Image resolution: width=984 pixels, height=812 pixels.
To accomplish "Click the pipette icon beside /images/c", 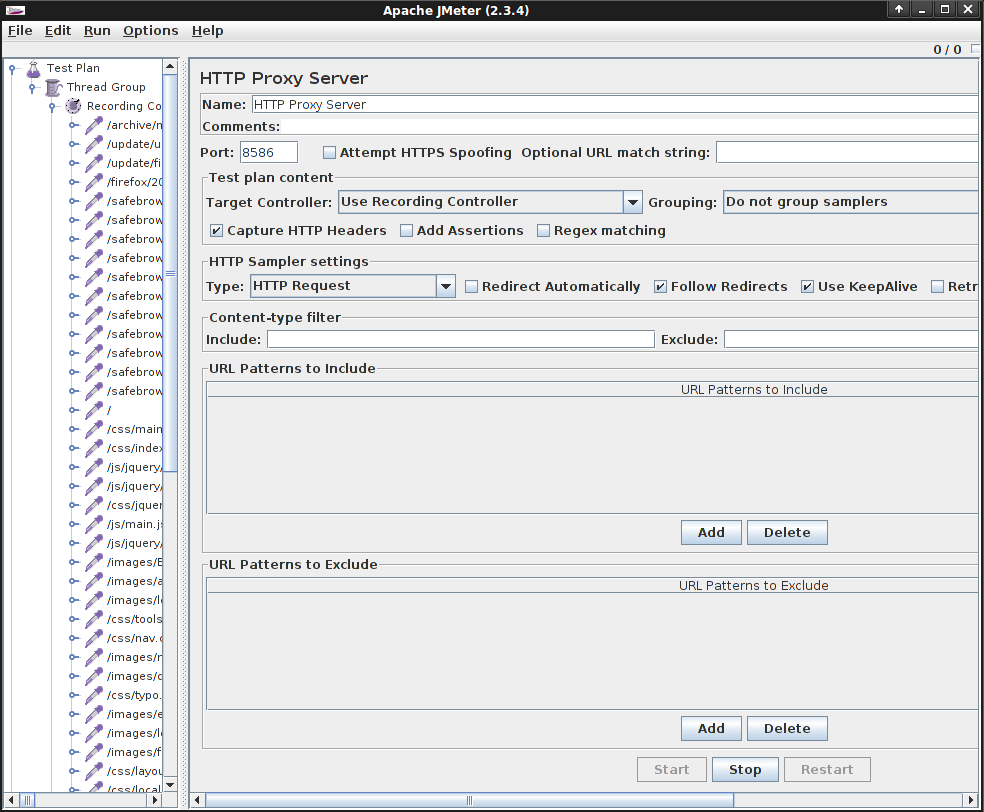I will coord(94,676).
